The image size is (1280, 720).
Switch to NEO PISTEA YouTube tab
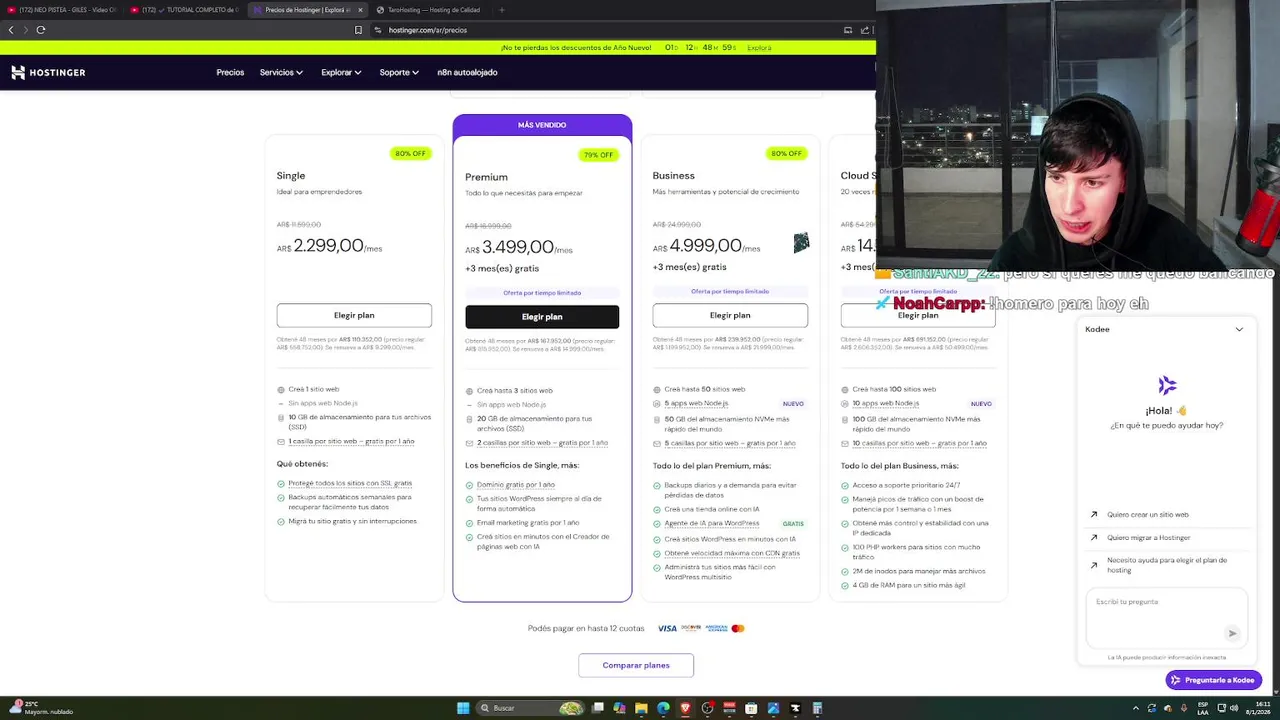point(62,10)
